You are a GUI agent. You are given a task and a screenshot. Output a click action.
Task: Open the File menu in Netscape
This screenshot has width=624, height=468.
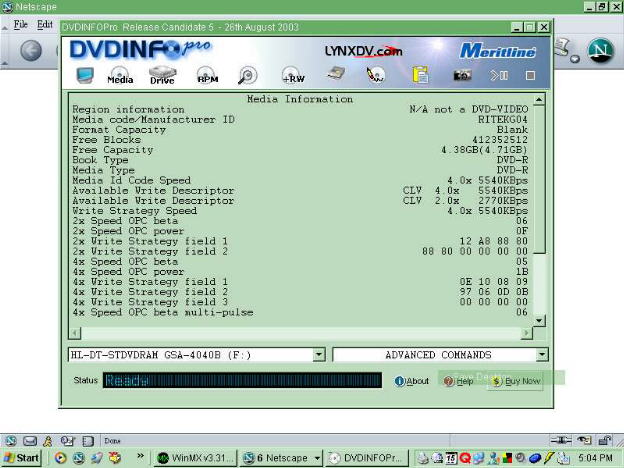pos(20,25)
